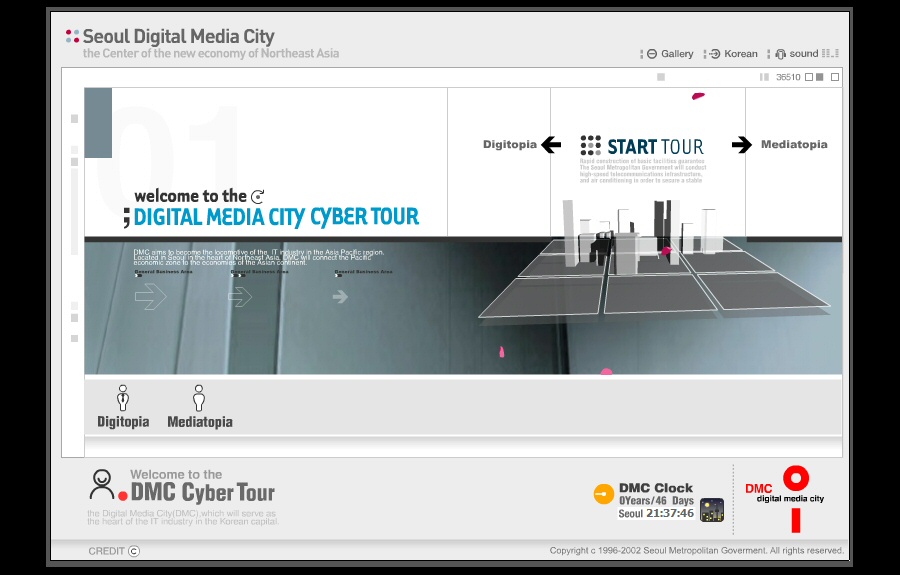Viewport: 900px width, 575px height.
Task: Click the 'DIGITAL MEDIA CITY CYBER TOUR' heading
Action: tap(276, 217)
